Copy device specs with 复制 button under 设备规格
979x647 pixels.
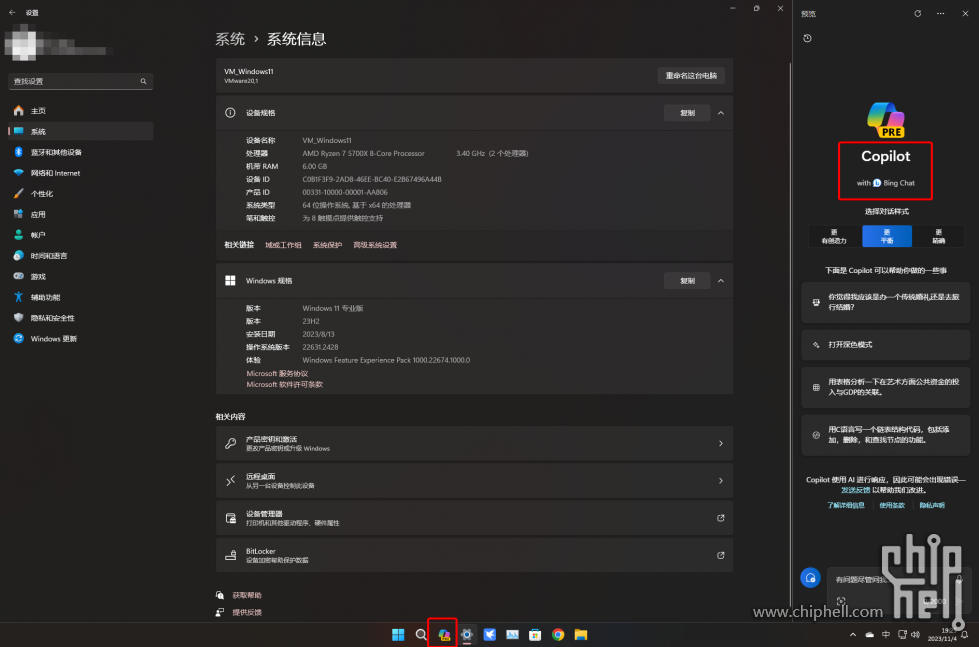point(687,113)
